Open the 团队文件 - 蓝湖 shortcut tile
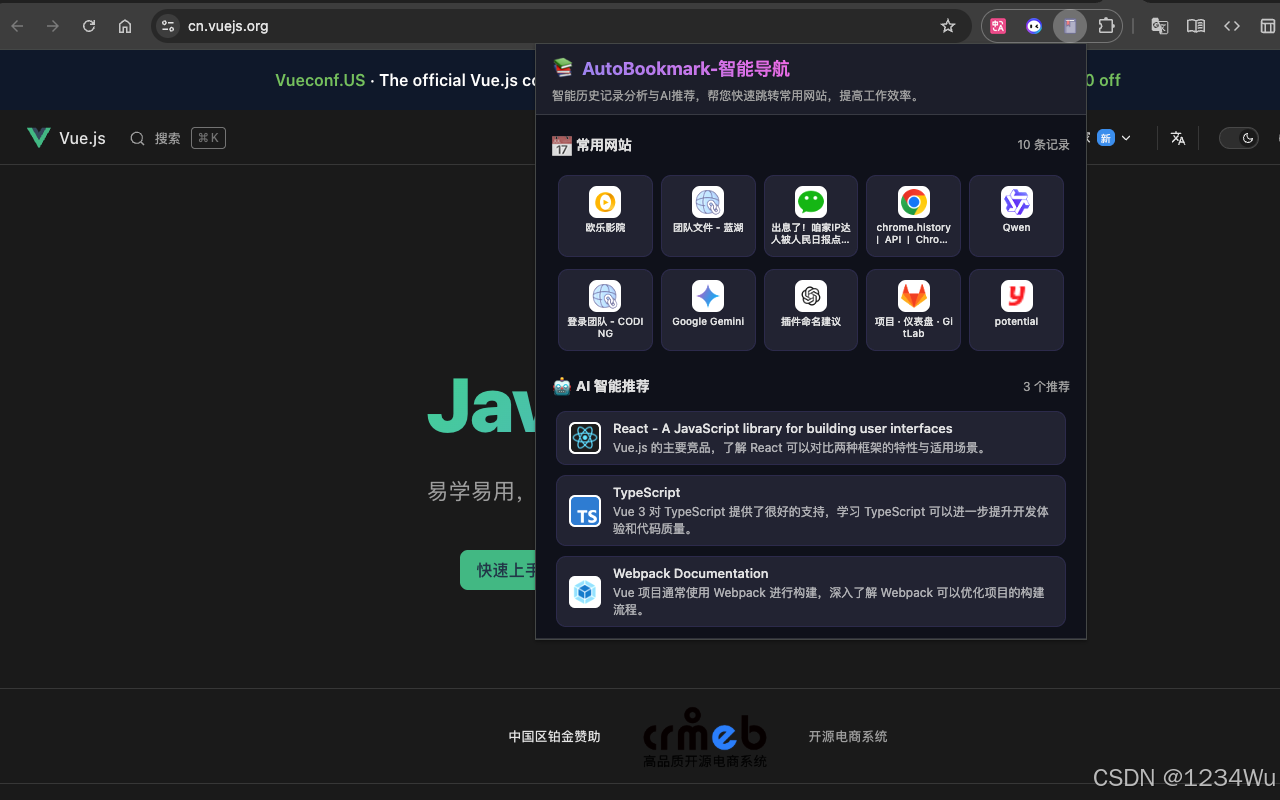 coord(708,216)
